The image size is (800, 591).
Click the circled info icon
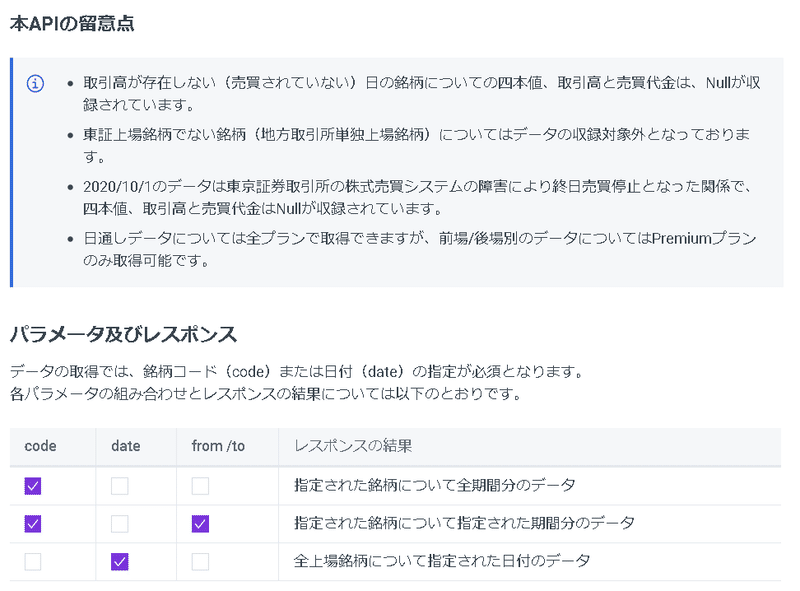35,84
